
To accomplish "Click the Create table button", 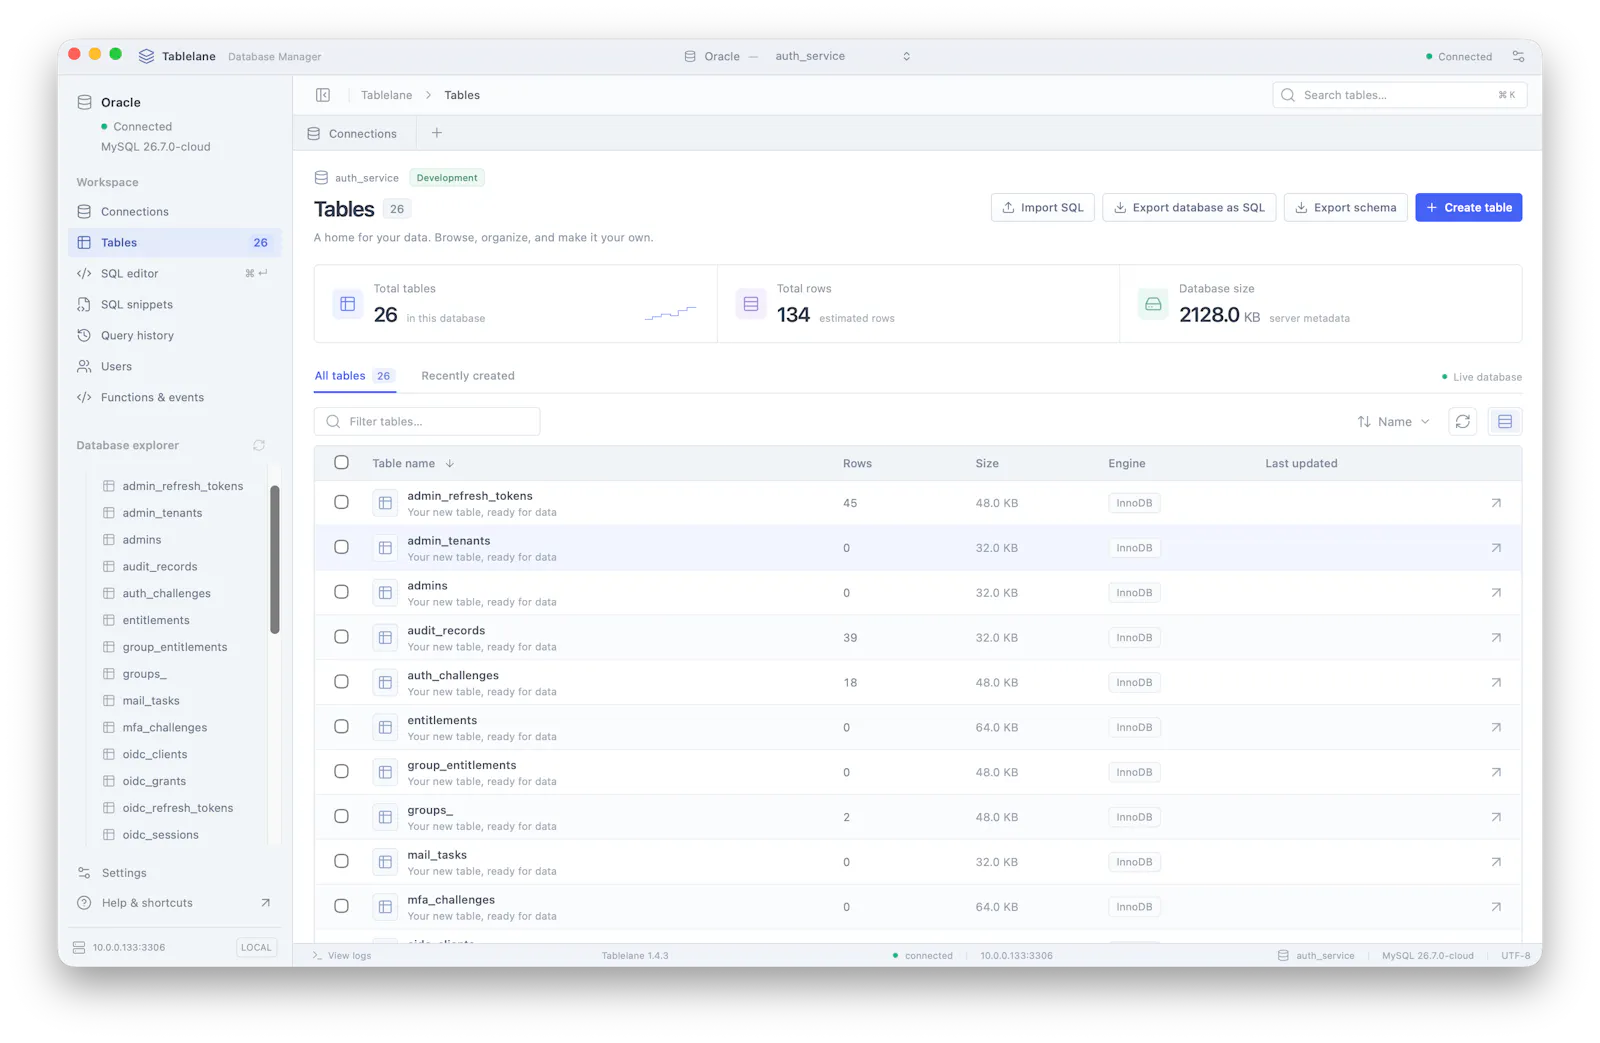I will (x=1468, y=208).
